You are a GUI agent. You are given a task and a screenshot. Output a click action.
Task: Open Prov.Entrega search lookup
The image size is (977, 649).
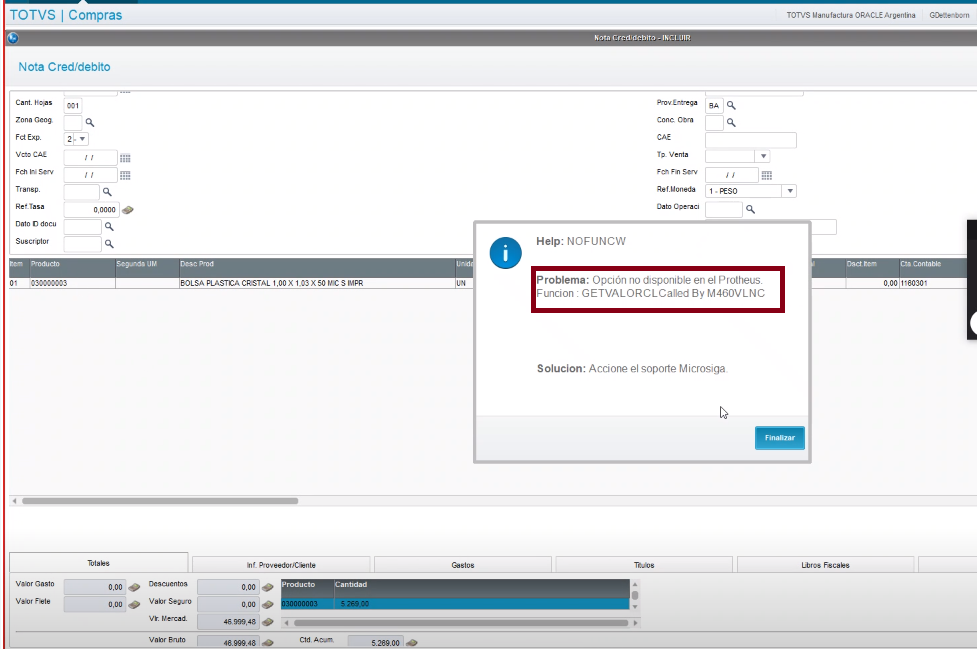click(732, 105)
